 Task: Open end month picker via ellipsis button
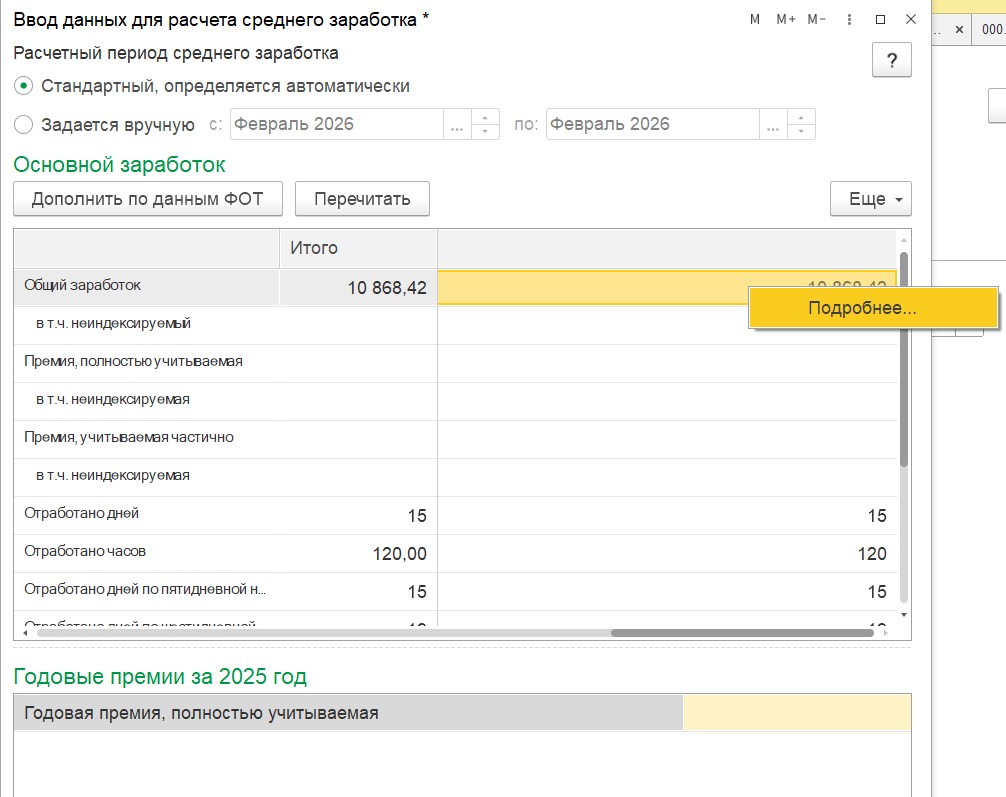773,125
